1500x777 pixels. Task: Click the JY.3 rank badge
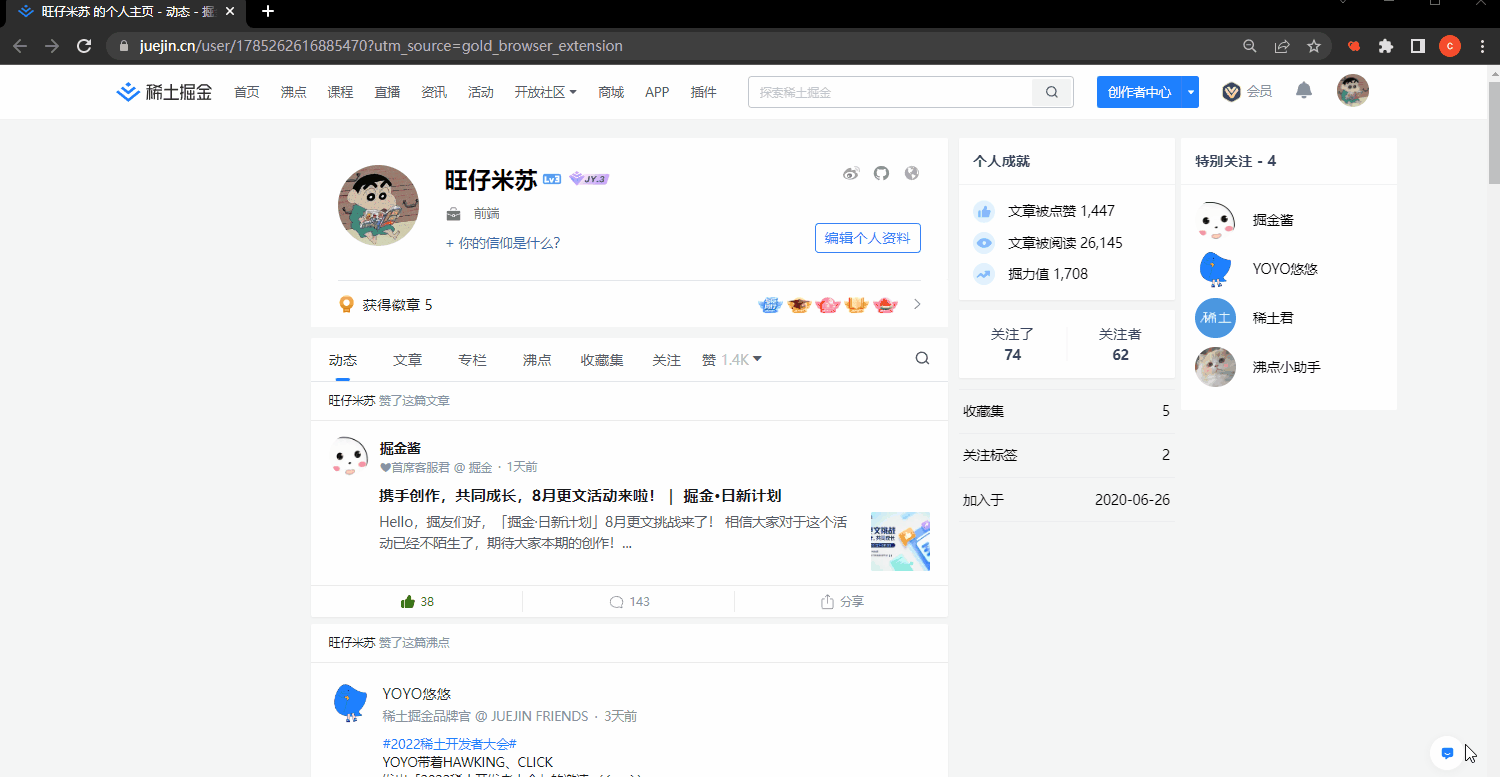tap(589, 179)
